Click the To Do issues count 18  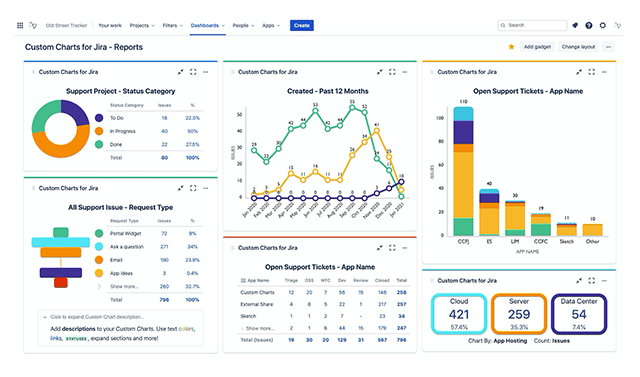click(164, 118)
